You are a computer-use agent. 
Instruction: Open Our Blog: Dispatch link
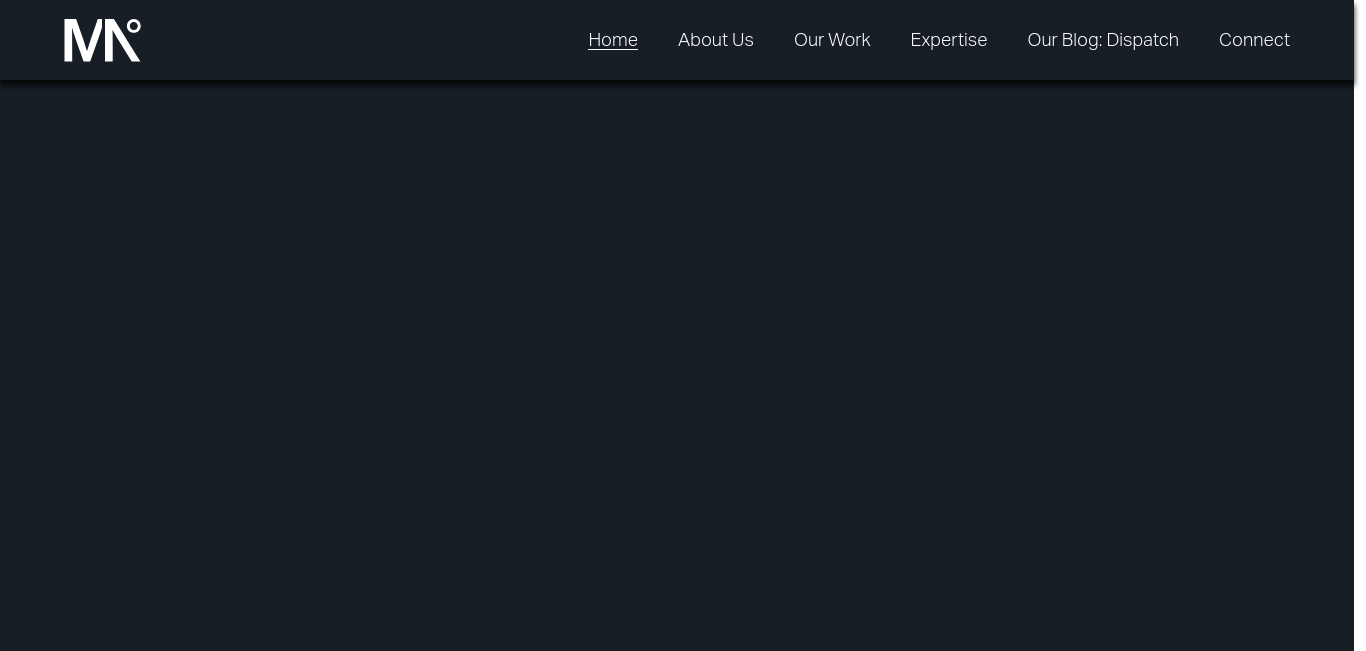1103,40
